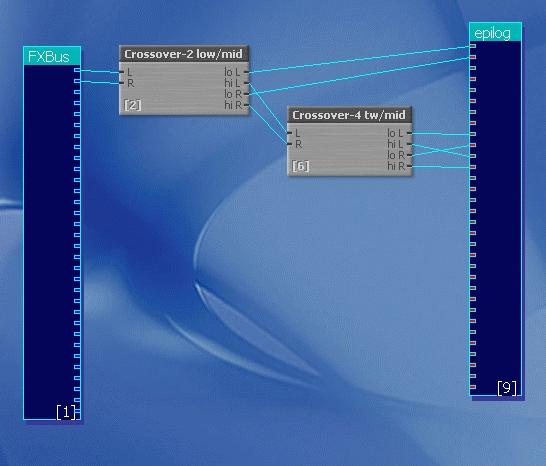Click epilog pin connected to Crossover-4 lo L
This screenshot has height=466, width=546.
473,134
